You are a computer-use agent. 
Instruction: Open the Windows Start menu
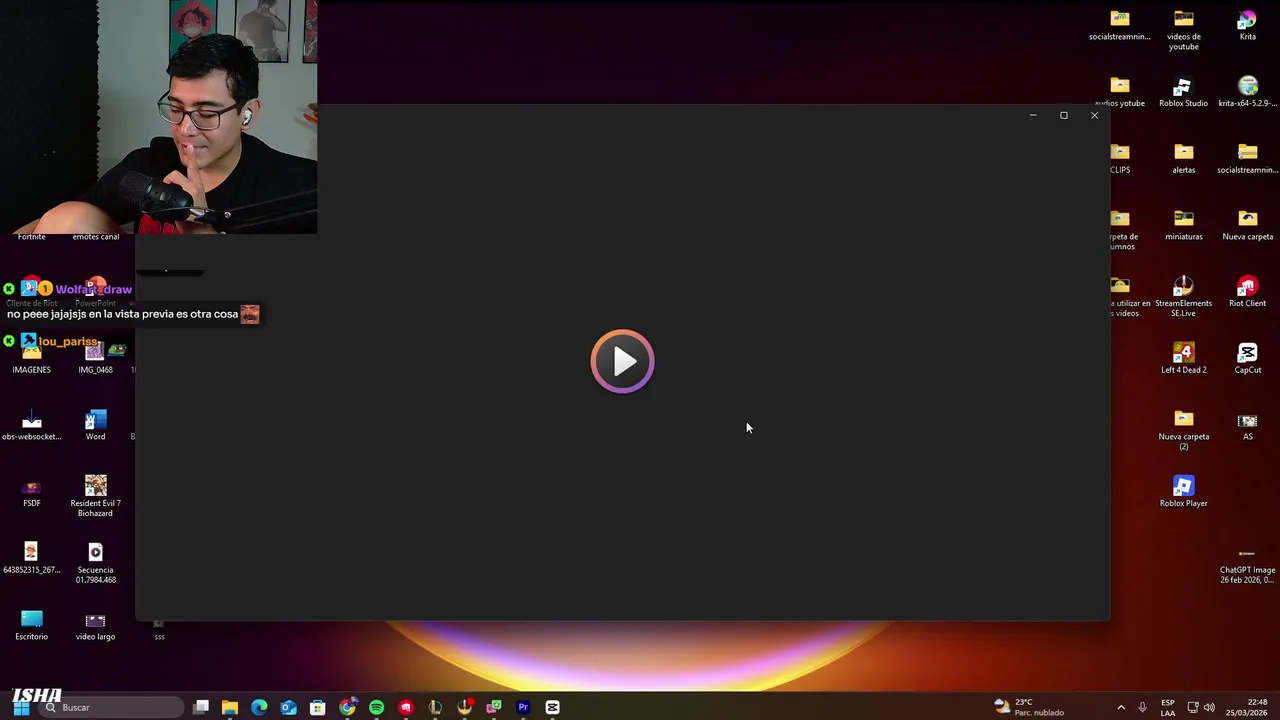(21, 707)
